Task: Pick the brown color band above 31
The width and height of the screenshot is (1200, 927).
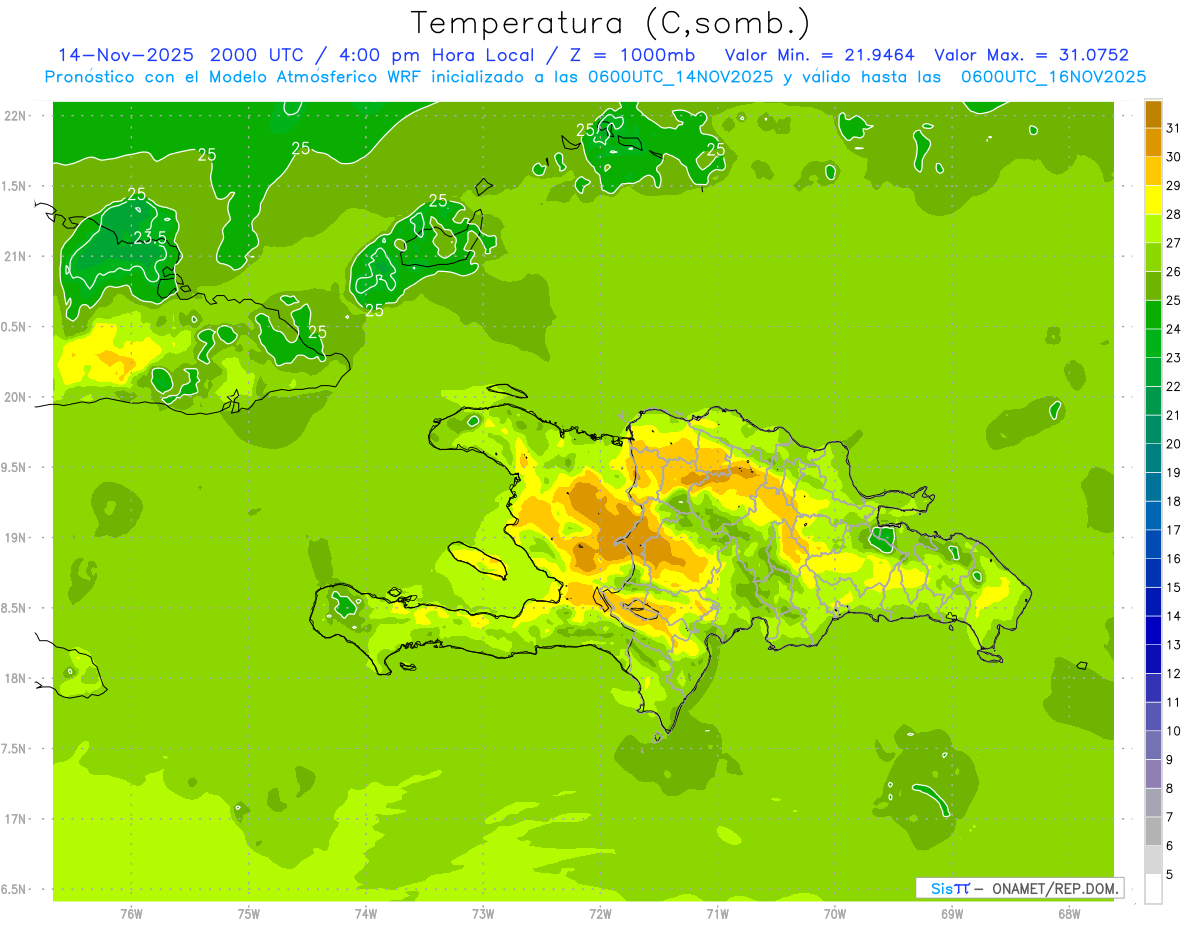Action: (1153, 114)
